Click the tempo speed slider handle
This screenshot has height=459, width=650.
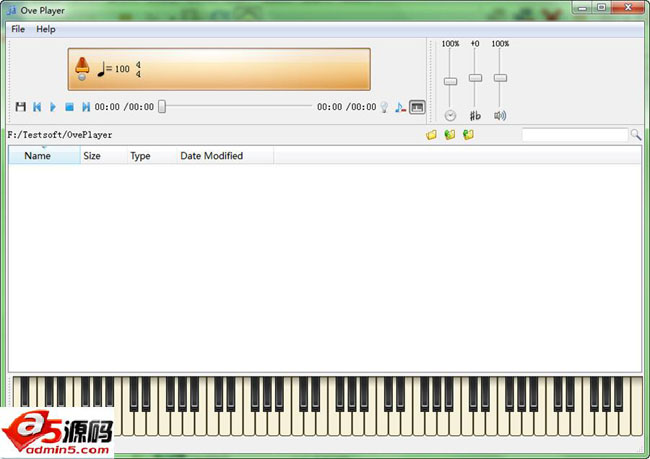pos(450,81)
